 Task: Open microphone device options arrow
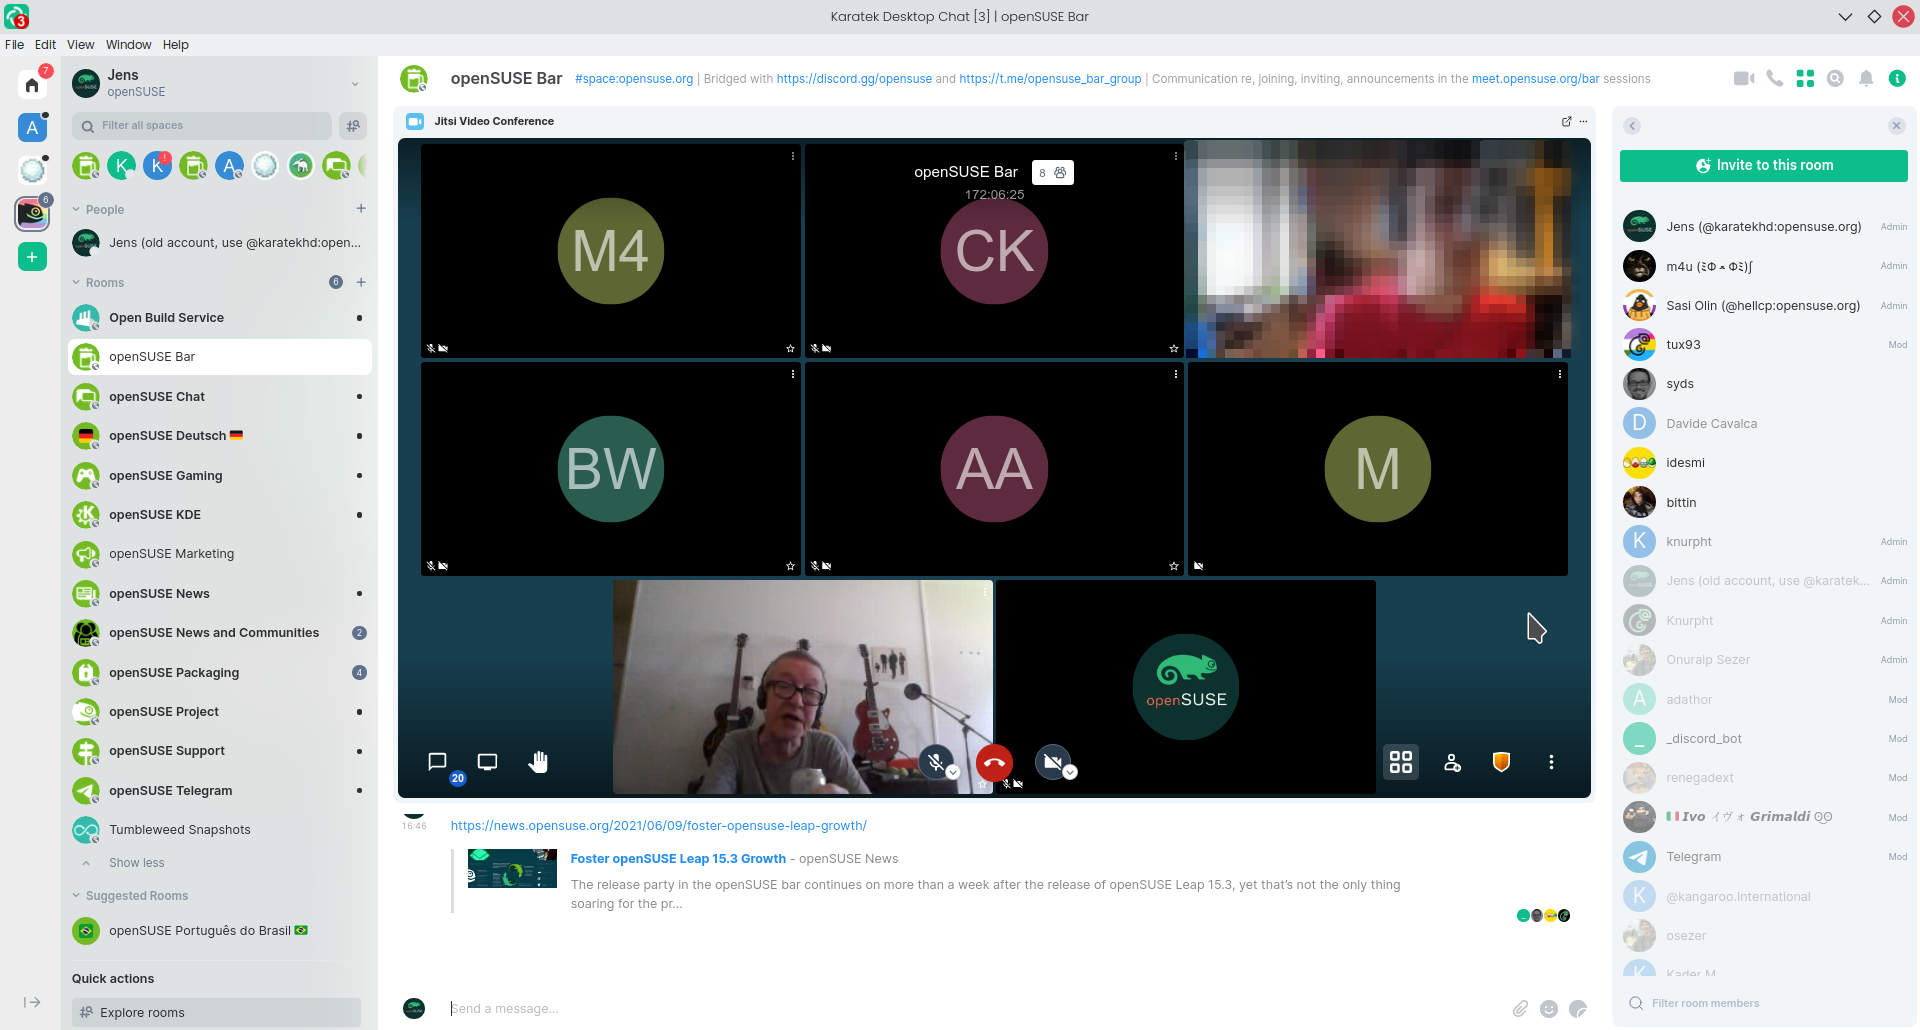953,772
